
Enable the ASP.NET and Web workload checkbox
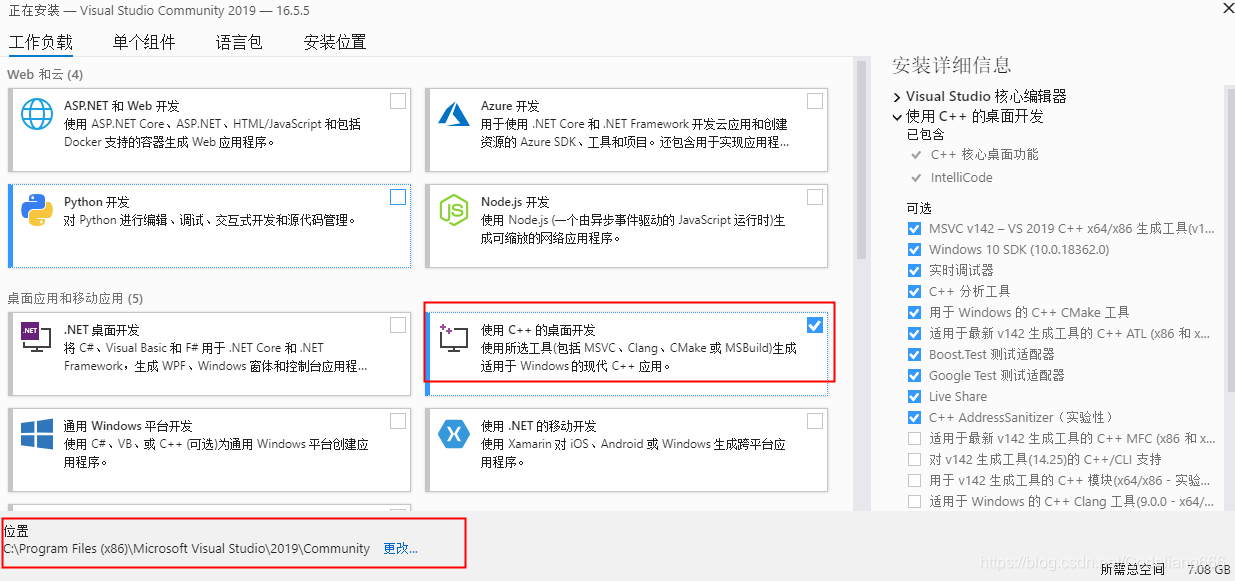click(x=398, y=101)
